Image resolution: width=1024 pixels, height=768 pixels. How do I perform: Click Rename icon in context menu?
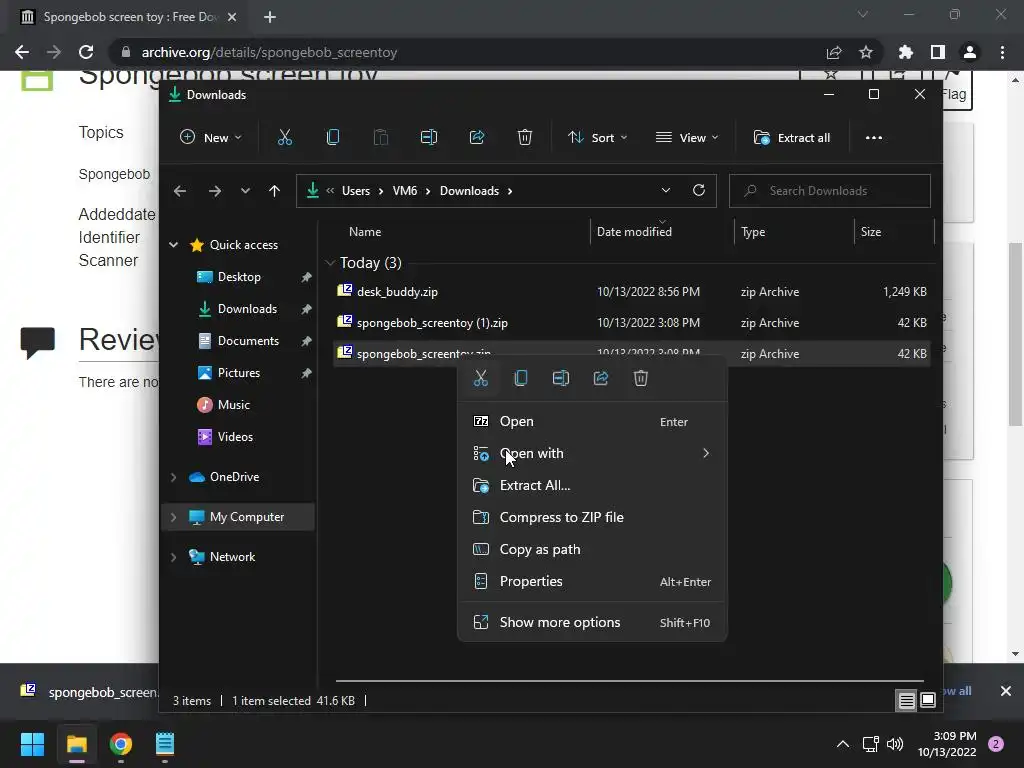tap(560, 378)
